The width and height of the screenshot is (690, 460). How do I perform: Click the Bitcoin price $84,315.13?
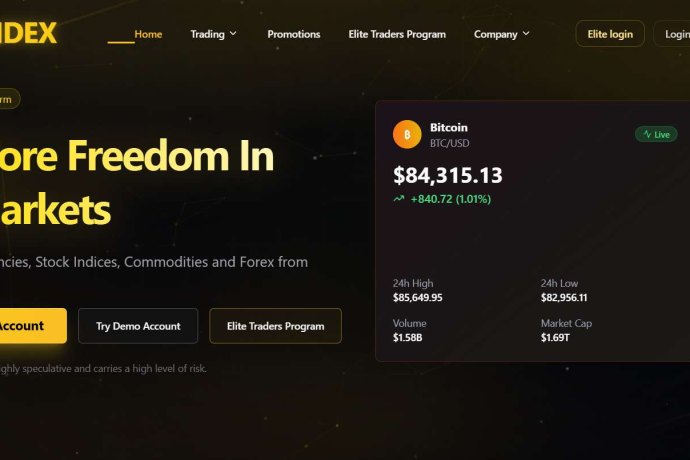448,175
